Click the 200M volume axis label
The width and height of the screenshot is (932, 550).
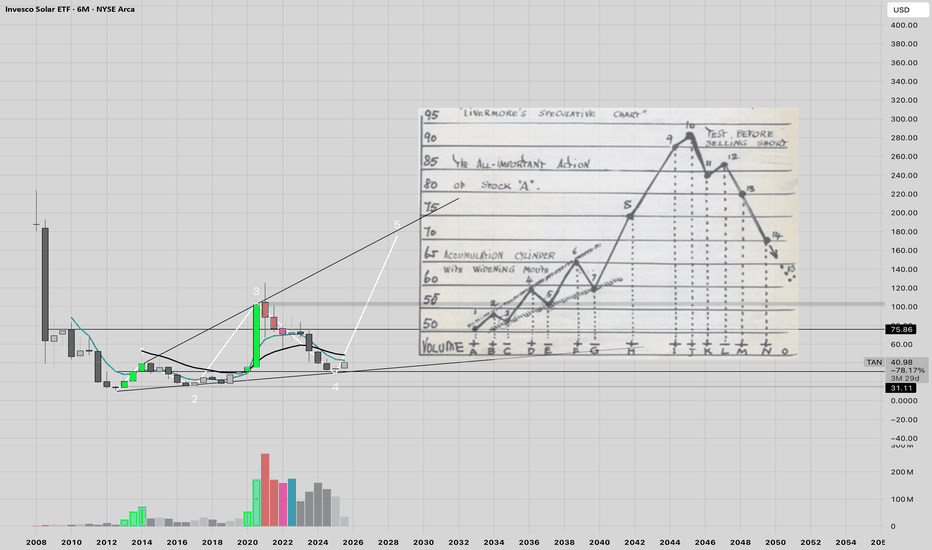click(902, 472)
